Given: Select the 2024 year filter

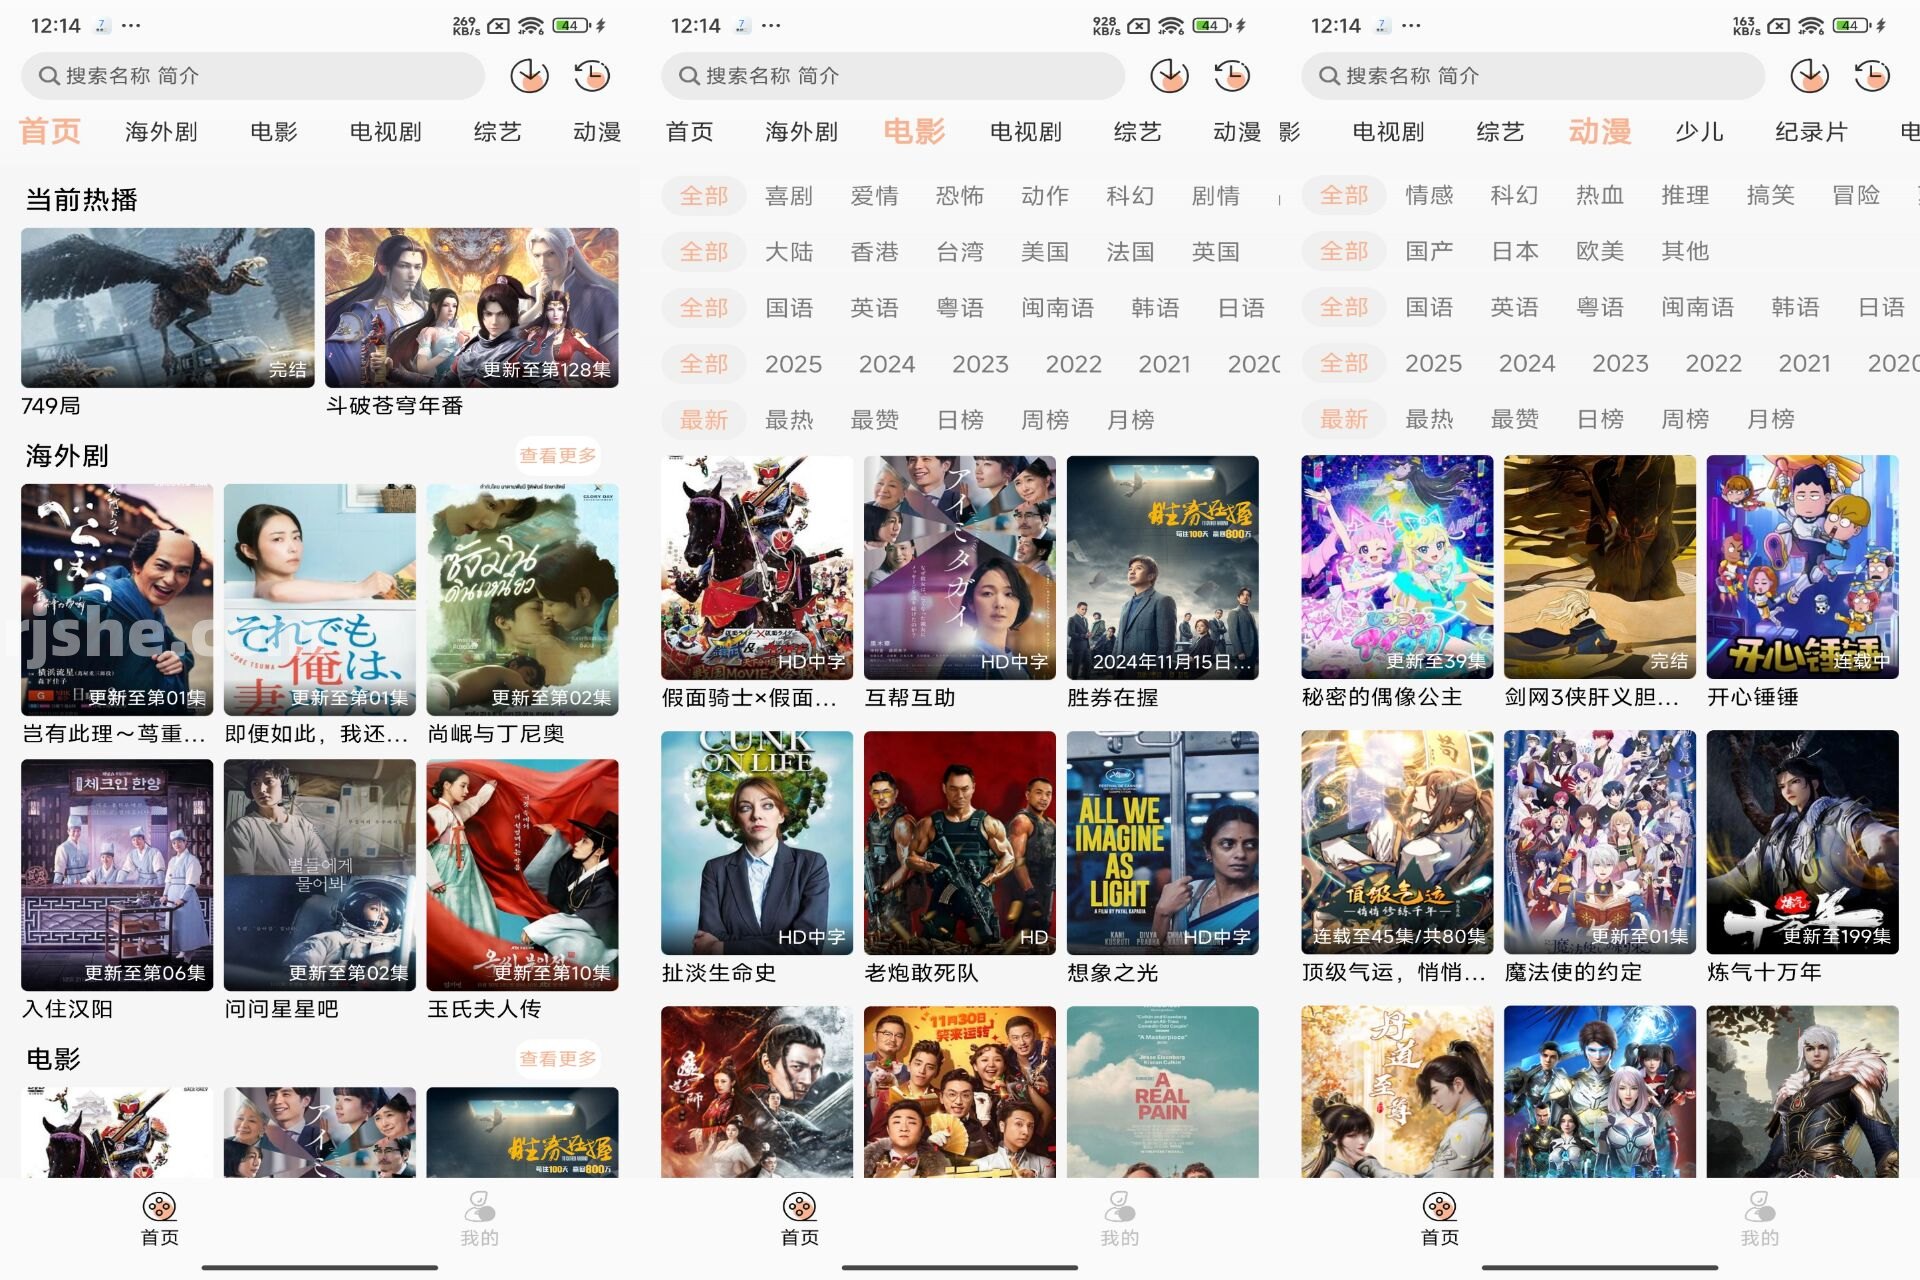Looking at the screenshot, I should [886, 363].
